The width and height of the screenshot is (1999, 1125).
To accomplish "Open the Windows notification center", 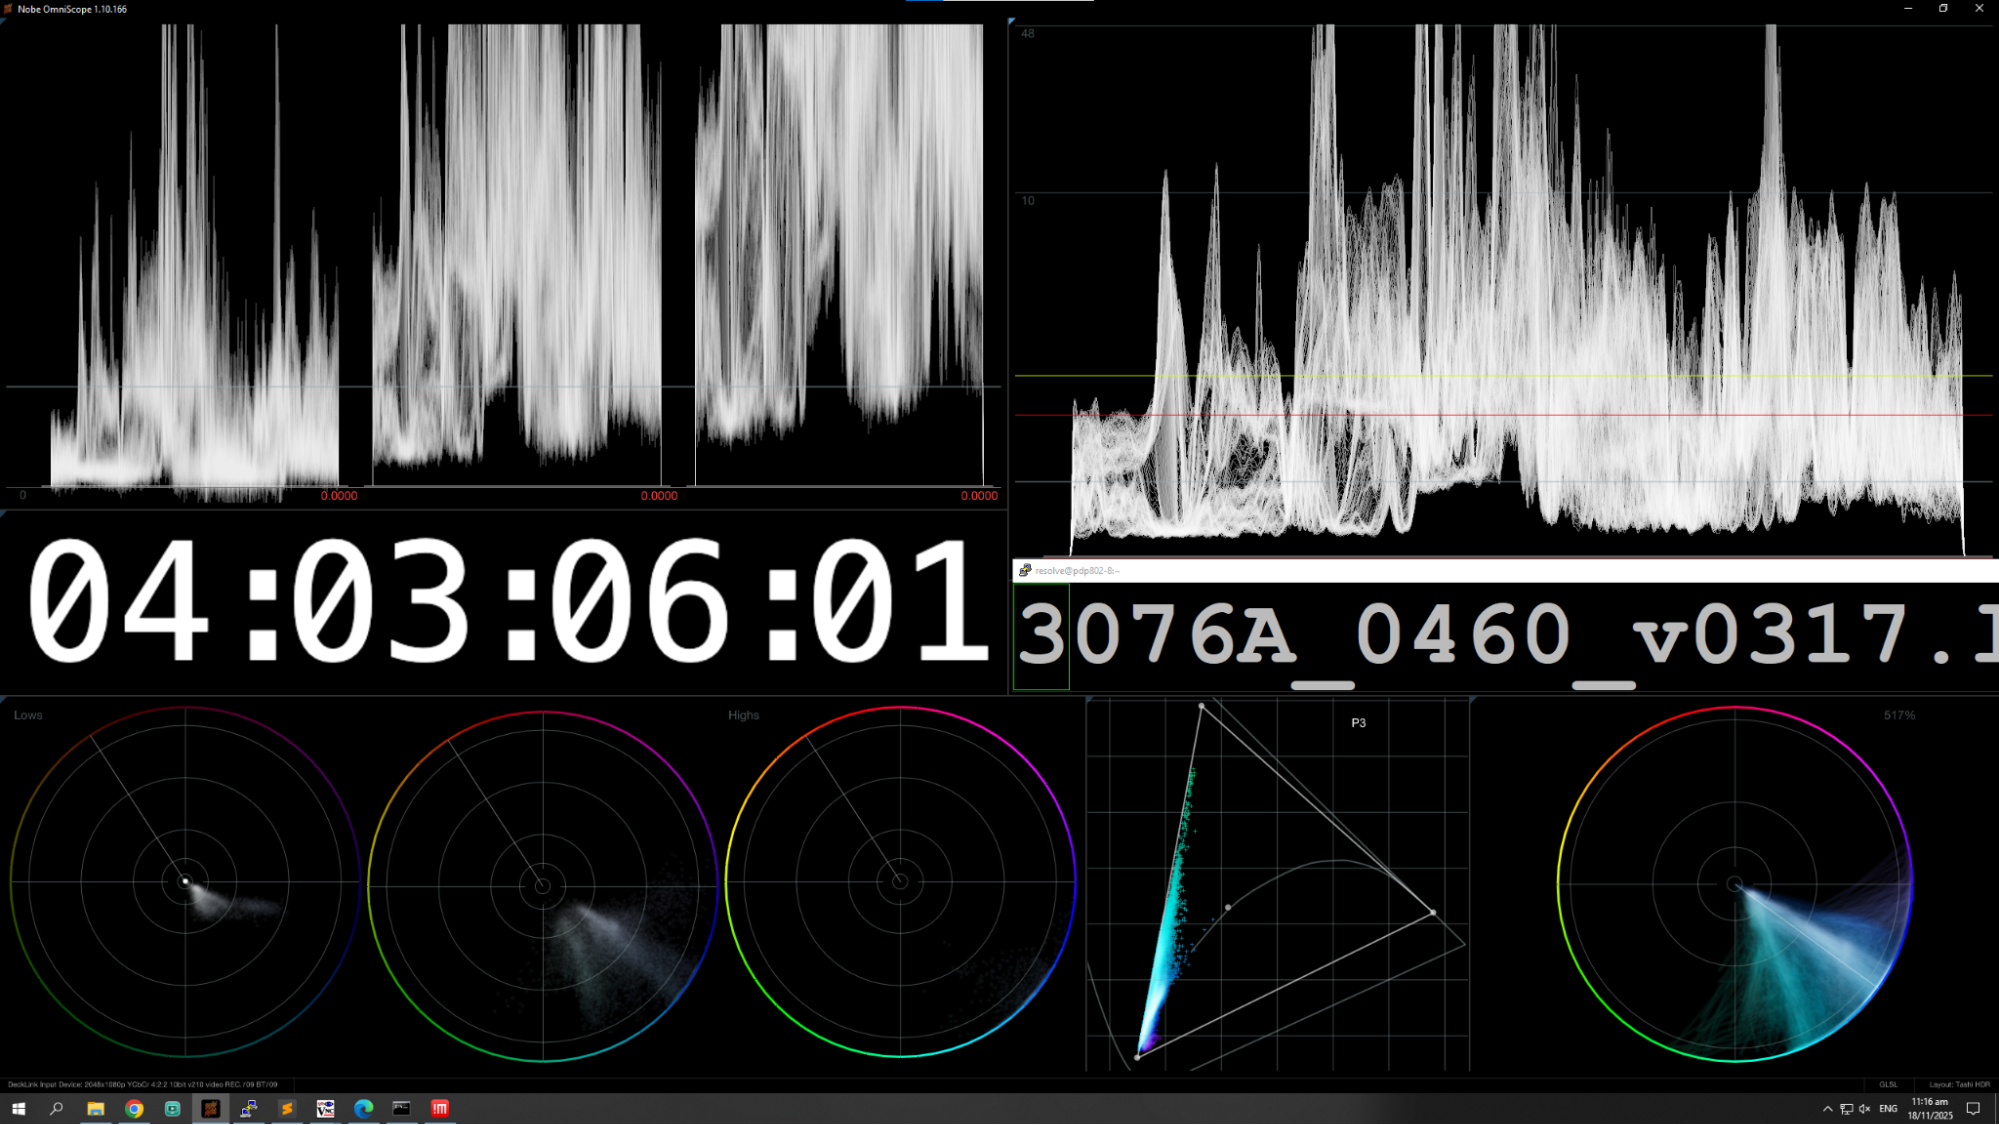I will tap(1973, 1108).
